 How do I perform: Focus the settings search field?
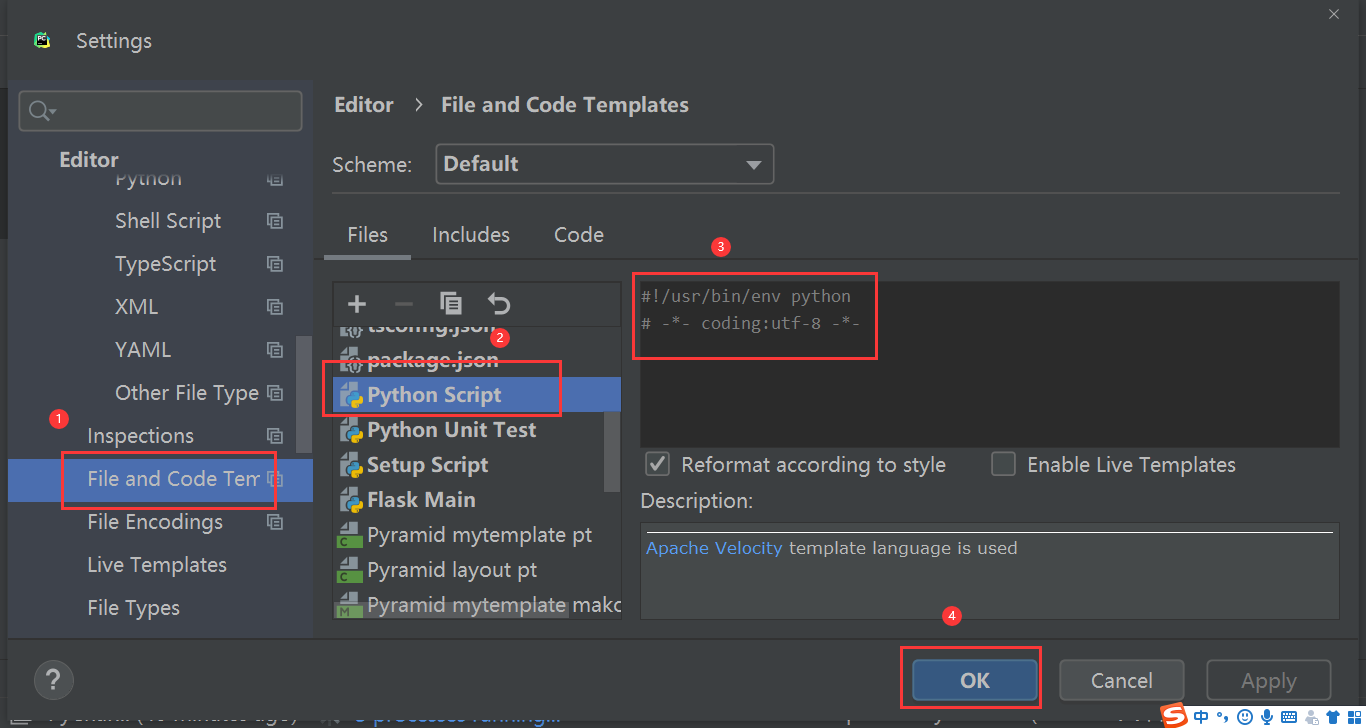(x=160, y=111)
